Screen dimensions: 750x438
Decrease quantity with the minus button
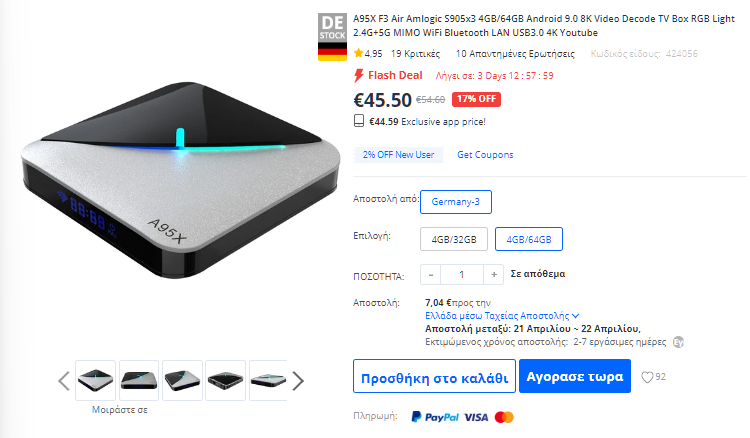[x=430, y=274]
